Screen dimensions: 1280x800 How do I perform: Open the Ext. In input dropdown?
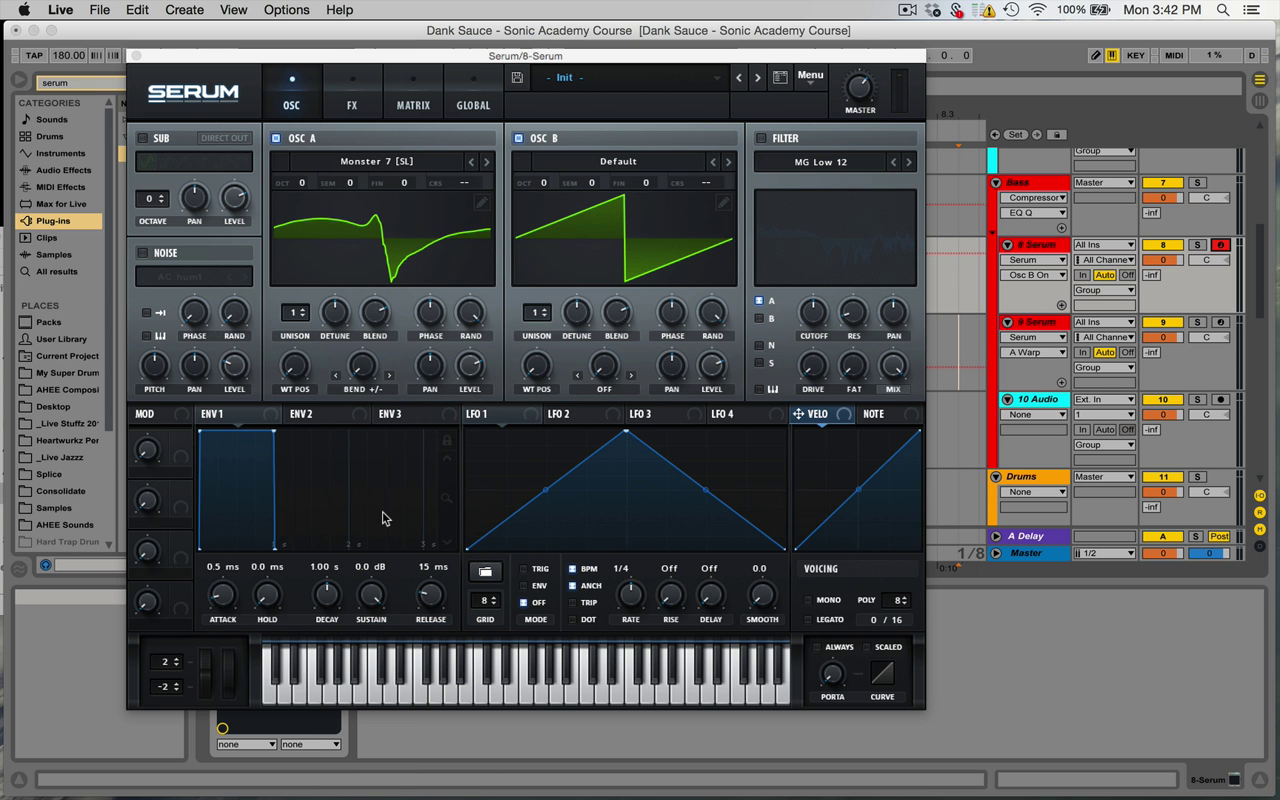1104,400
